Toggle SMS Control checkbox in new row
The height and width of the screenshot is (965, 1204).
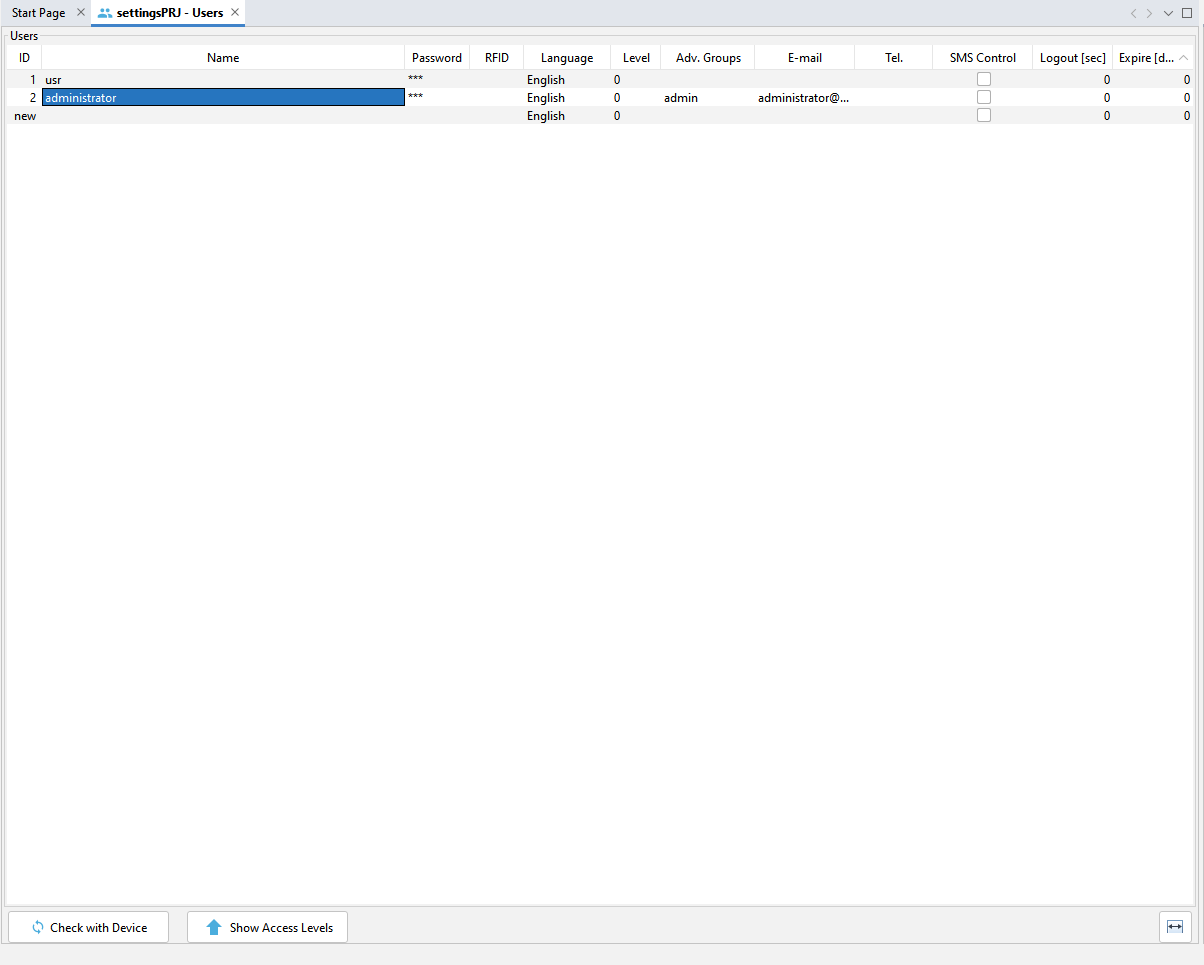click(984, 115)
